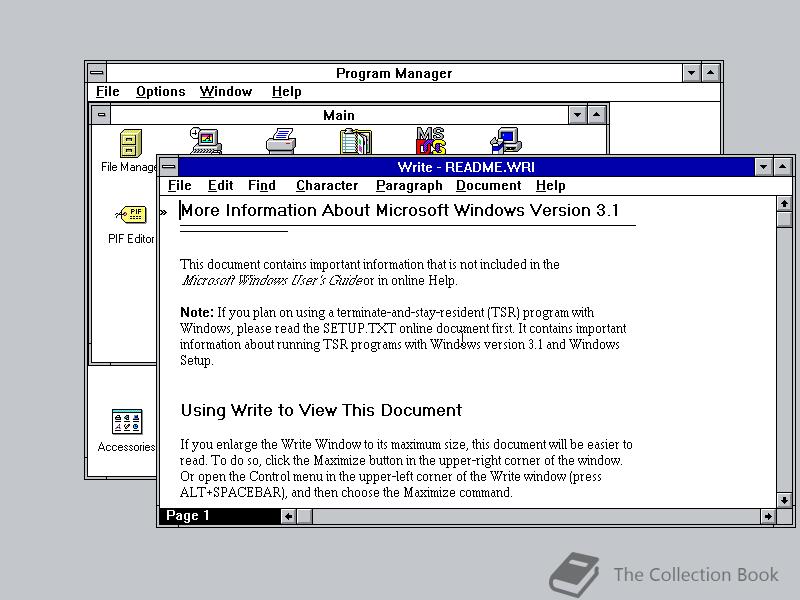
Task: Open the Write Edit menu
Action: [220, 186]
